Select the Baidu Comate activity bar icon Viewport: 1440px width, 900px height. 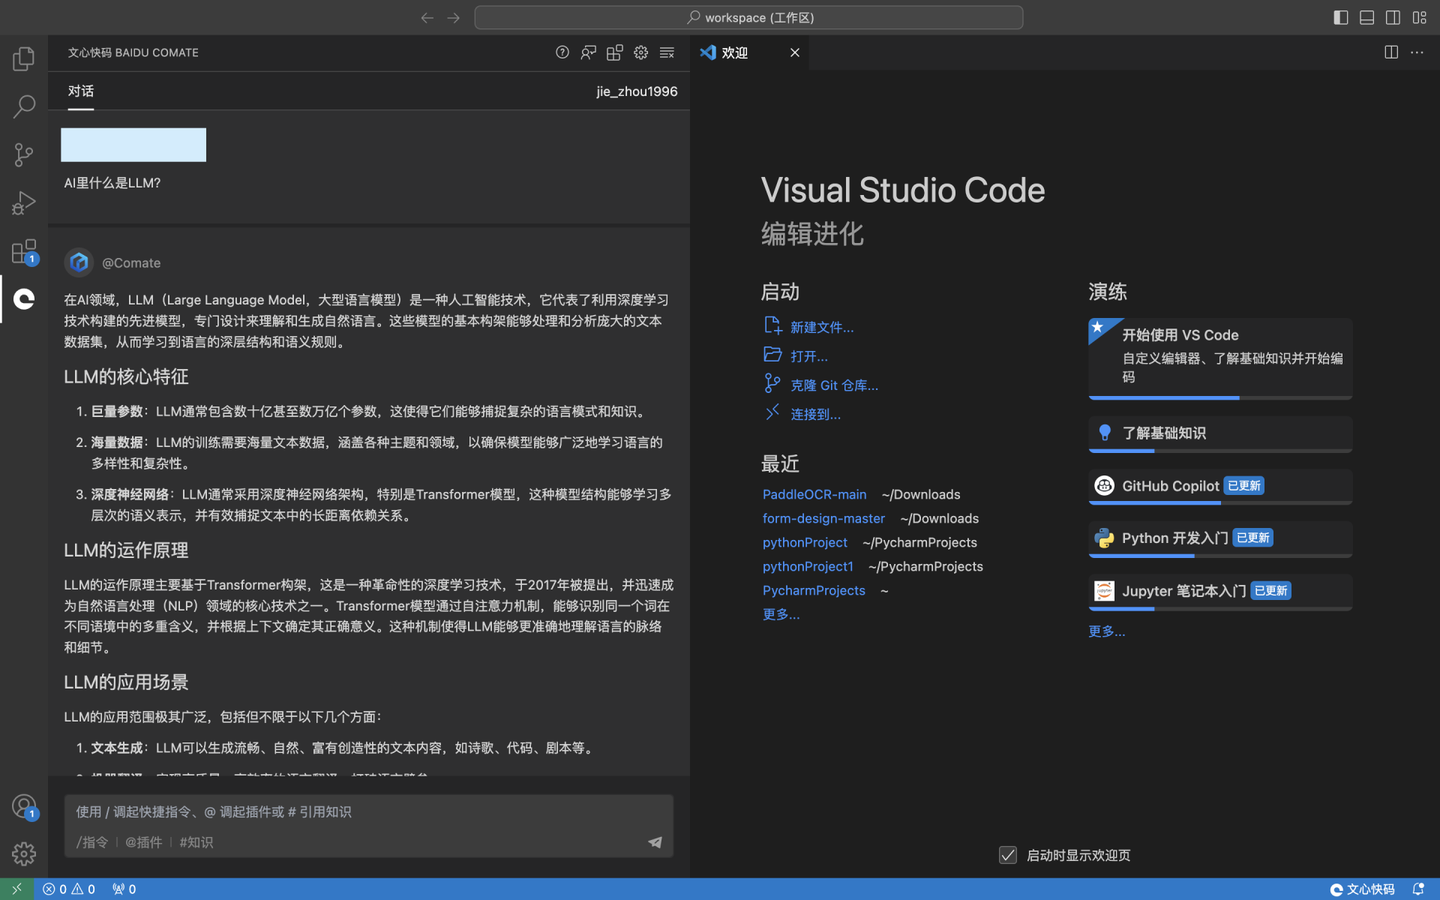[24, 299]
